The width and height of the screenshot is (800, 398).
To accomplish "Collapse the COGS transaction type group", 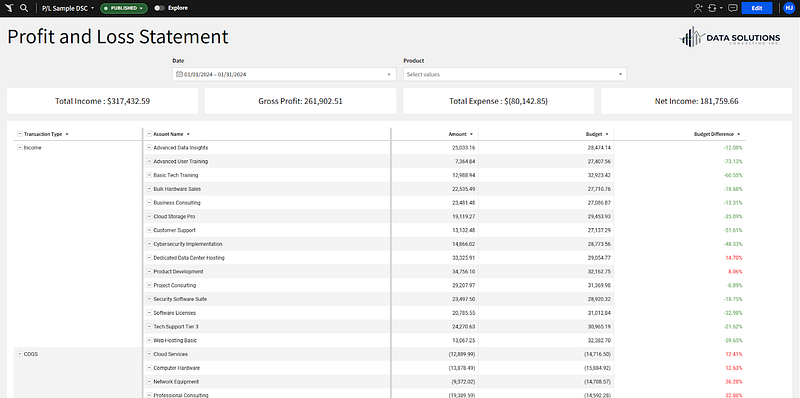I will pyautogui.click(x=19, y=354).
